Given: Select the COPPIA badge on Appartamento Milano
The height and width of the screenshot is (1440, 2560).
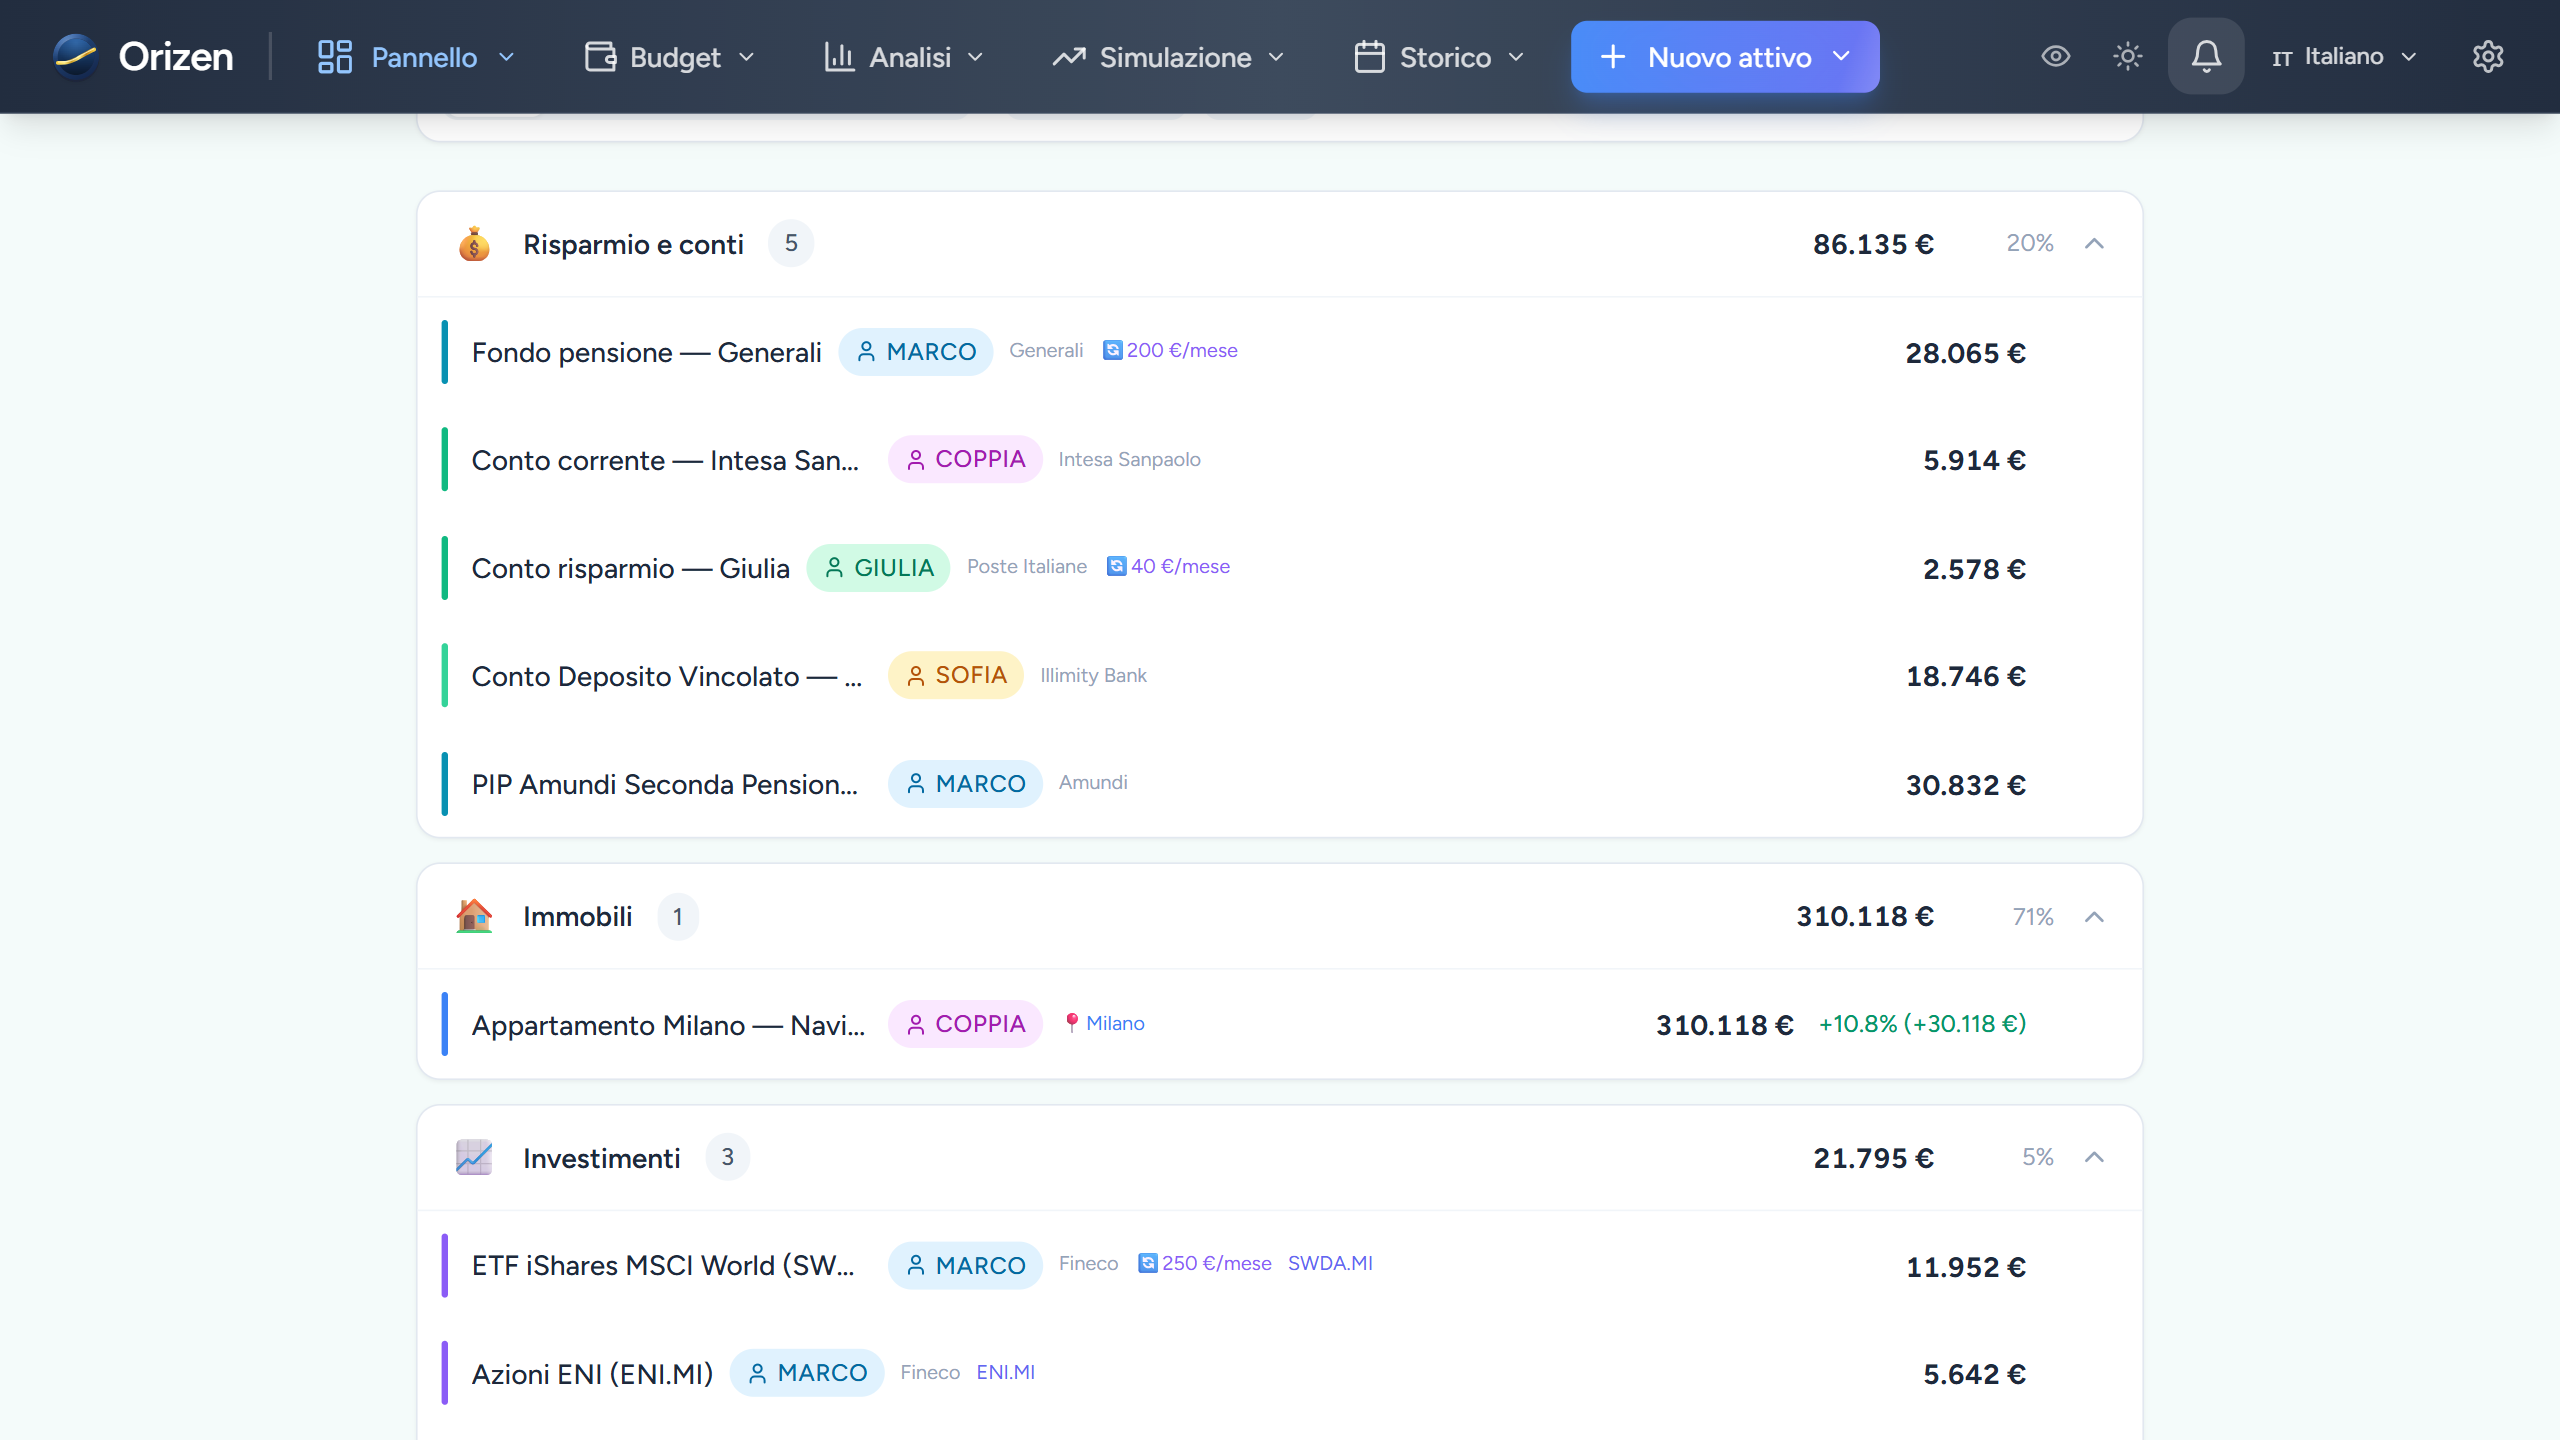Looking at the screenshot, I should coord(964,1023).
